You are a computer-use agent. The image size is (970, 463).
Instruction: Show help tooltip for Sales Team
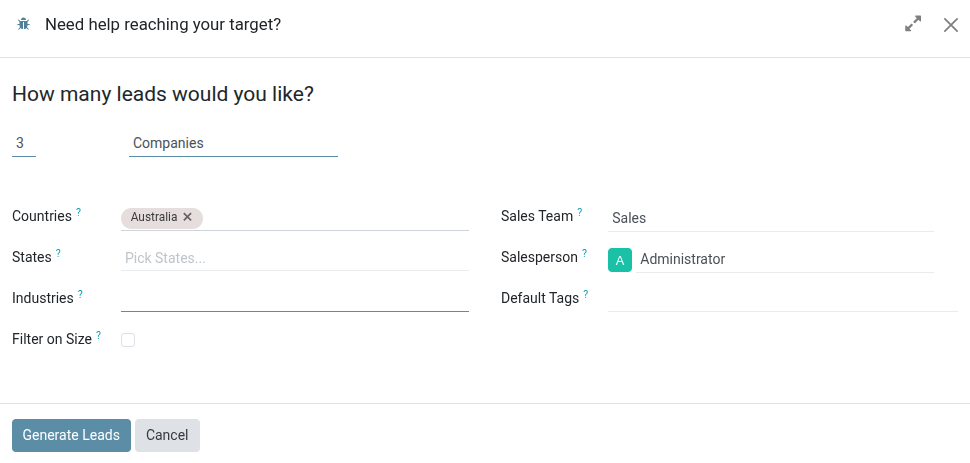(580, 212)
